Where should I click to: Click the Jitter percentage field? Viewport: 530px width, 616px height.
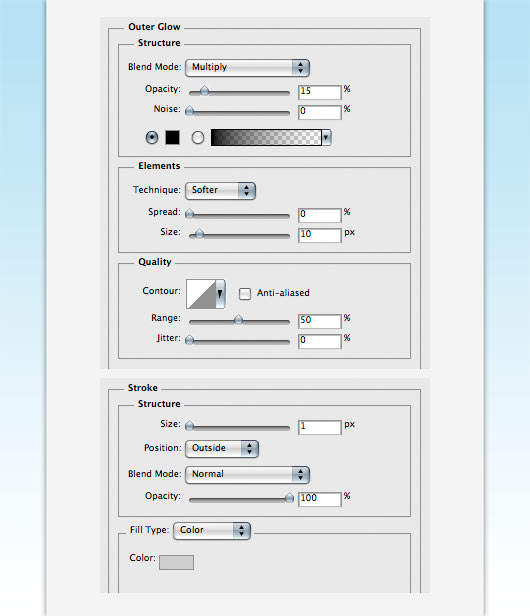319,341
